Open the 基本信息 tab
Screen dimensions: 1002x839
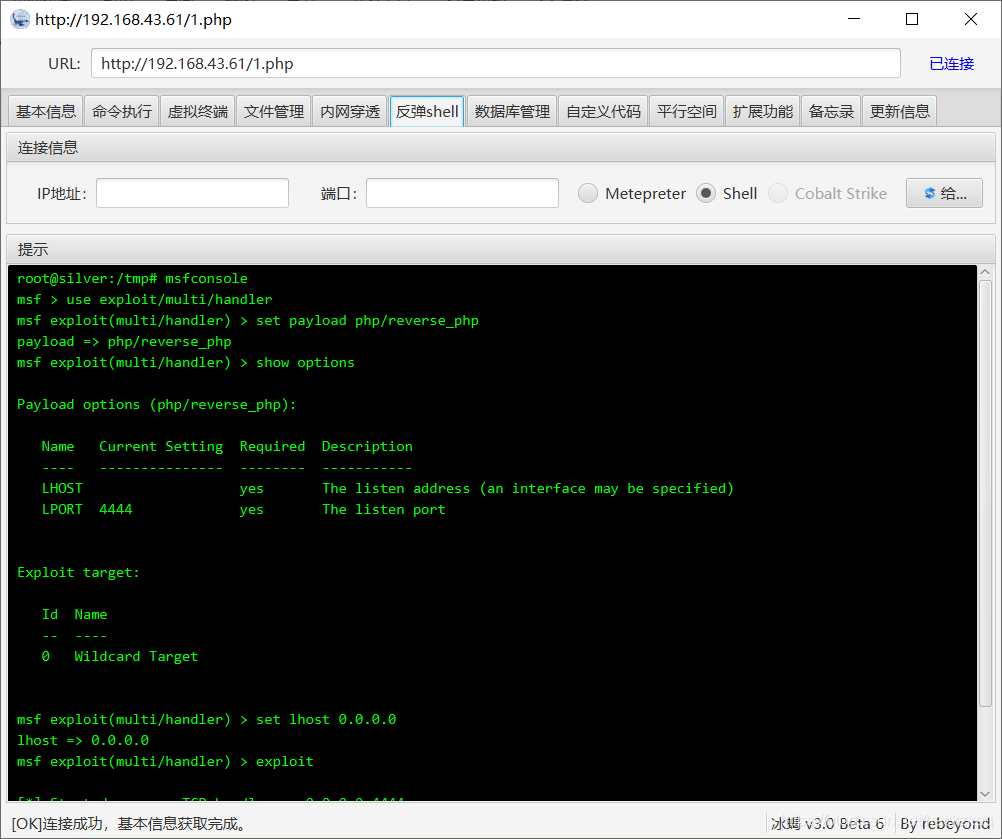click(46, 111)
